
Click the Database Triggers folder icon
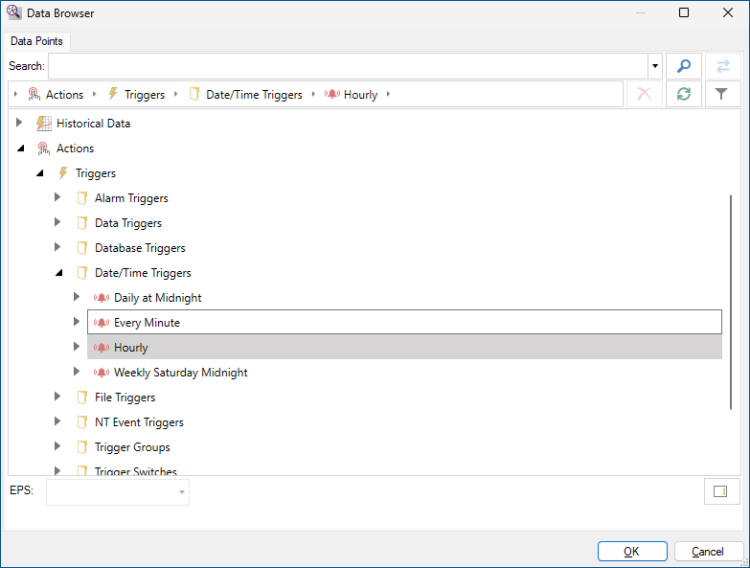82,248
